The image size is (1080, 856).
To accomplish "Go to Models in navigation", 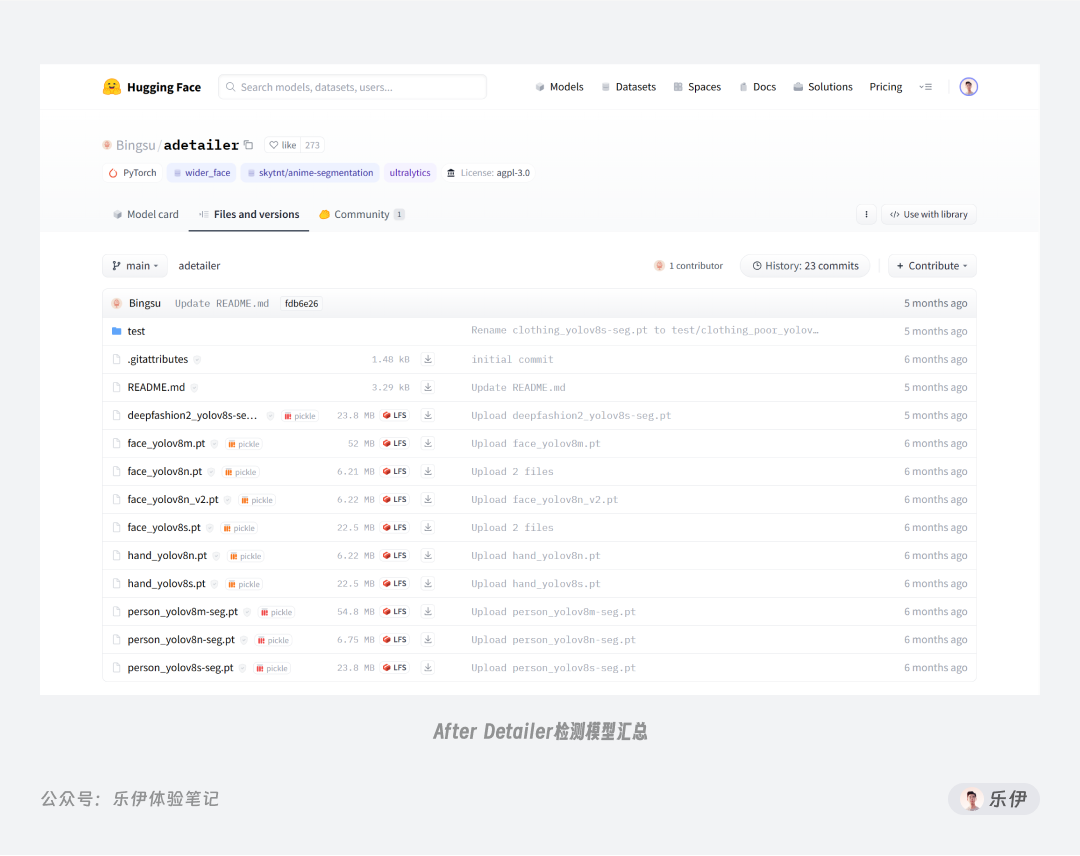I will 559,87.
